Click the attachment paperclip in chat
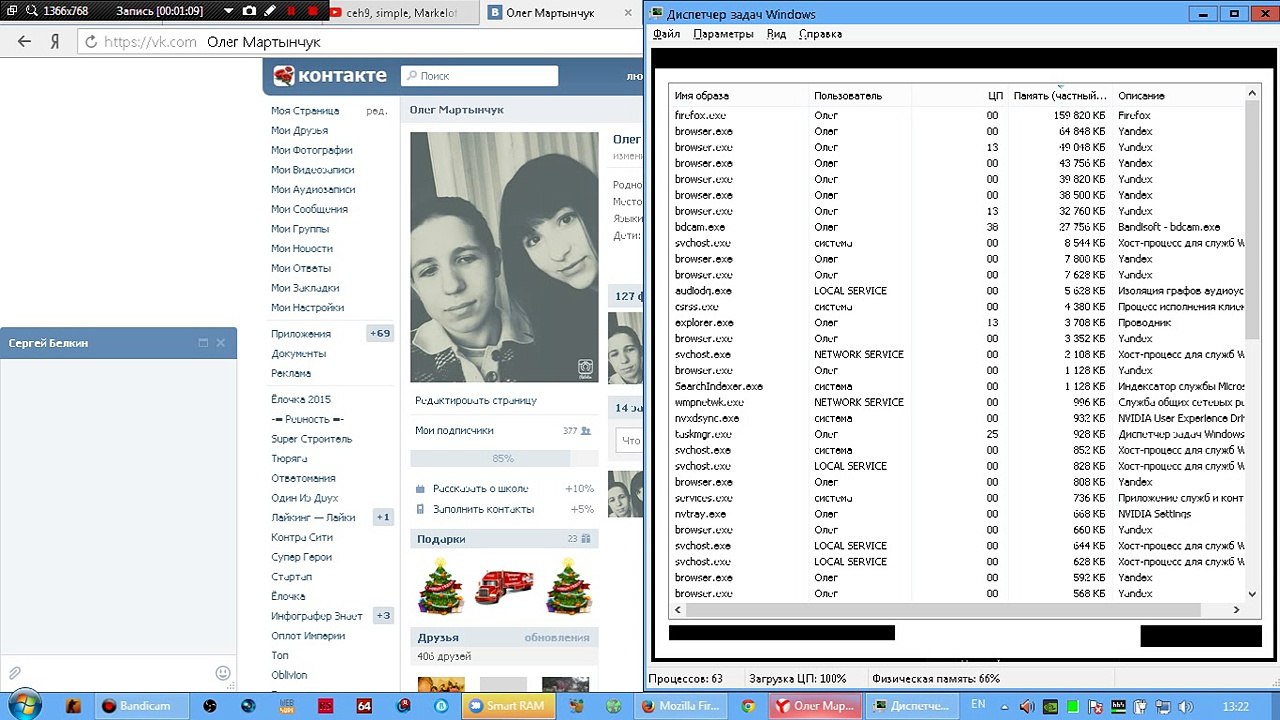Image resolution: width=1280 pixels, height=720 pixels. [14, 673]
